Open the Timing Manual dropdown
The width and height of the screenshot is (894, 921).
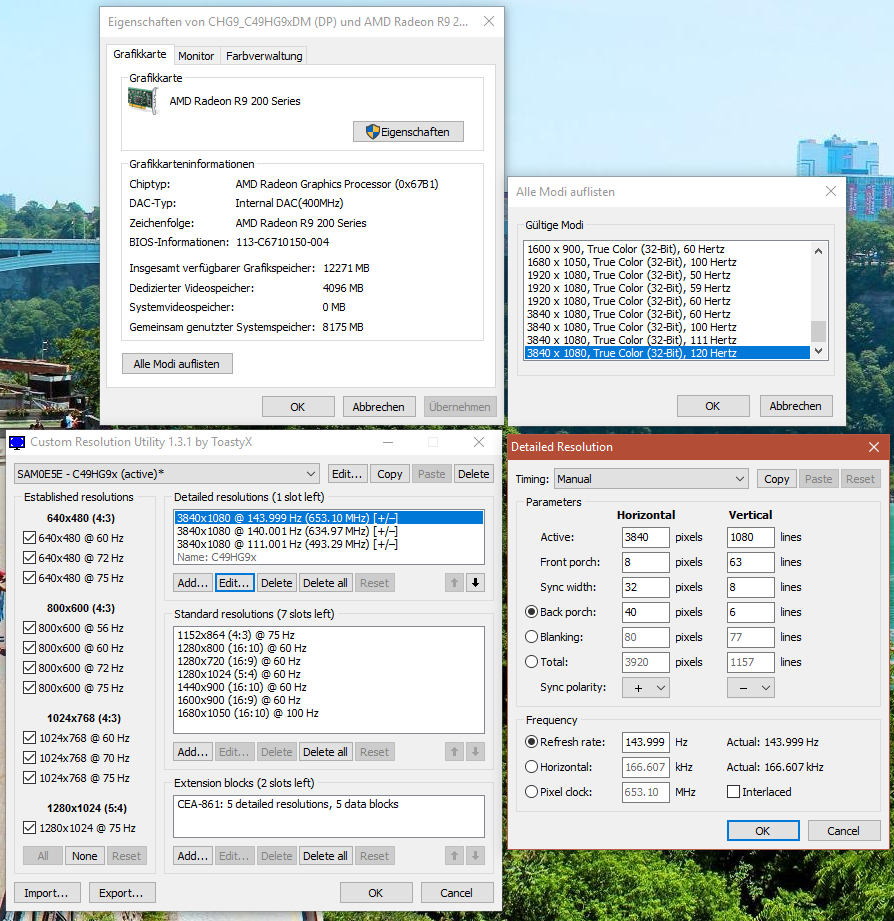(651, 479)
